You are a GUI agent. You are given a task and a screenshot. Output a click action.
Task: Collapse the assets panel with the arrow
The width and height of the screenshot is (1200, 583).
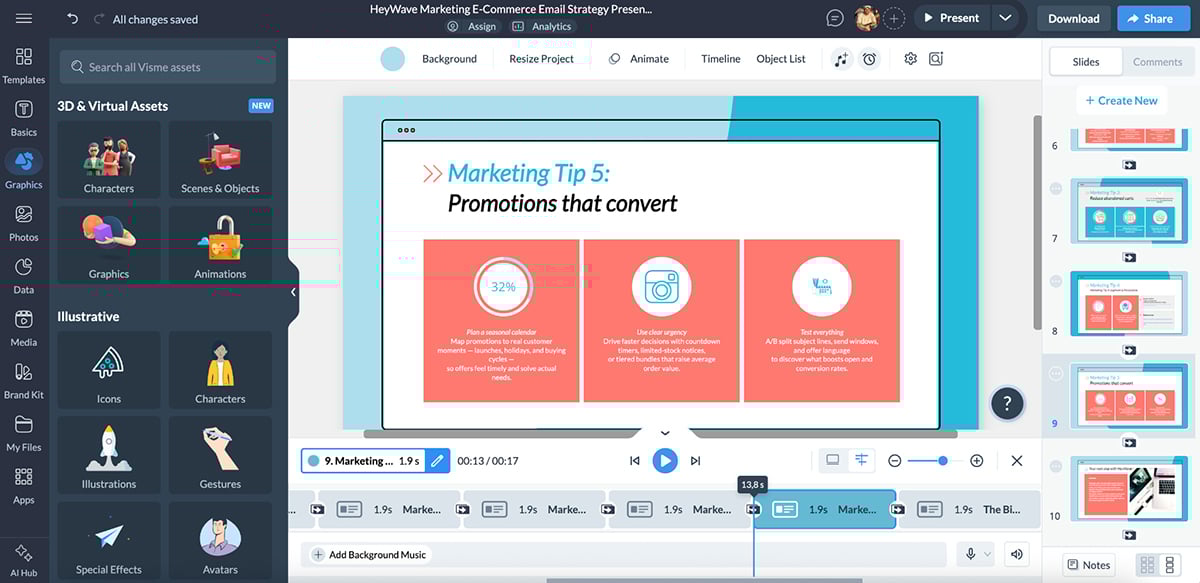coord(291,293)
